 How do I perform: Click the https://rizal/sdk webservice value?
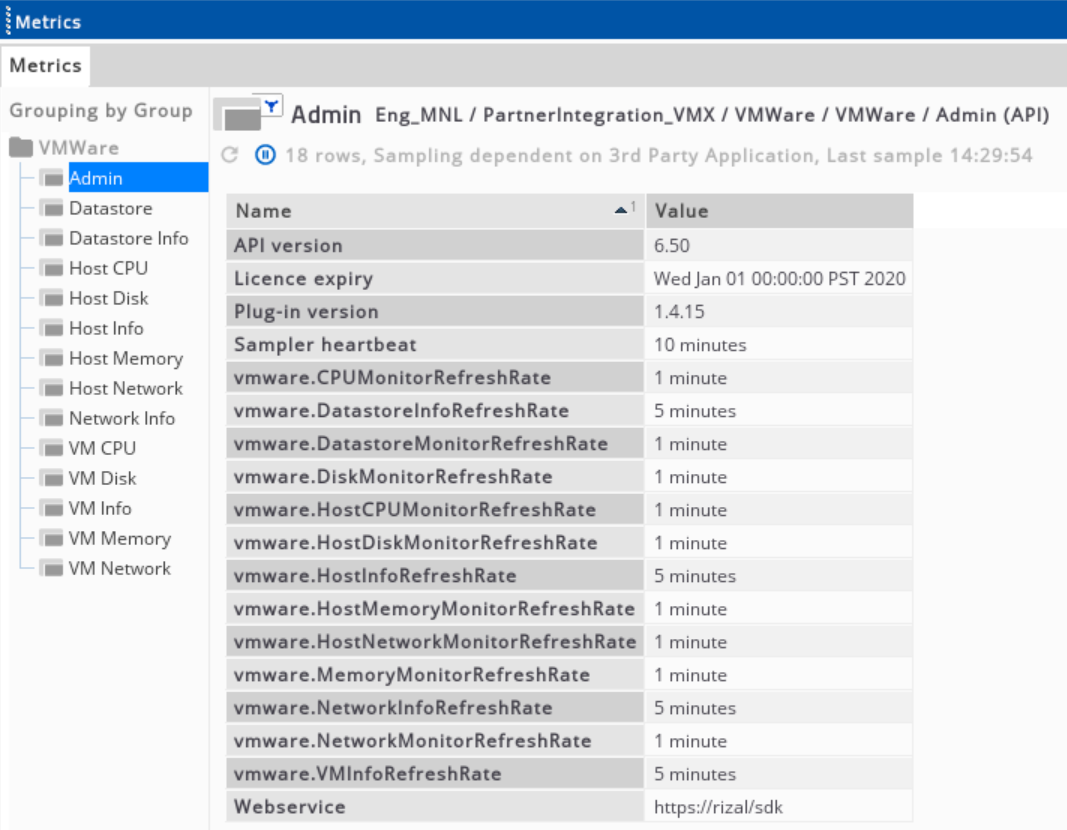tap(718, 807)
